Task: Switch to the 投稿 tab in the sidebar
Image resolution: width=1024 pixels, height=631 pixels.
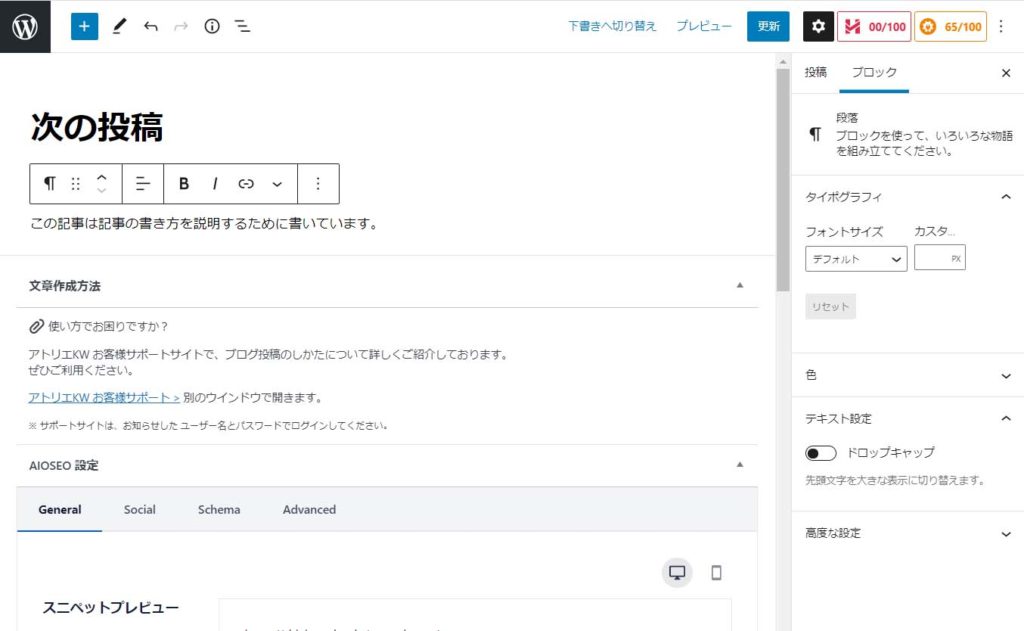Action: 814,72
